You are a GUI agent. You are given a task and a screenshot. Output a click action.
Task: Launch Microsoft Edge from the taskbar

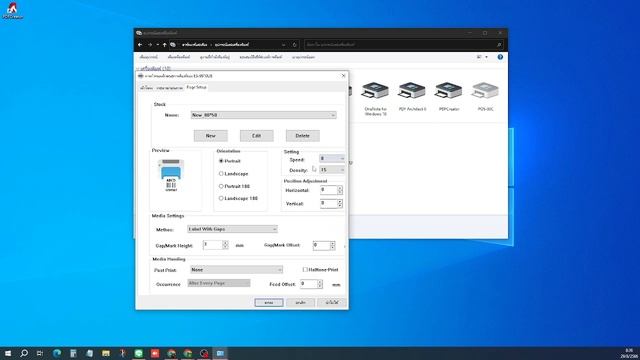57,353
